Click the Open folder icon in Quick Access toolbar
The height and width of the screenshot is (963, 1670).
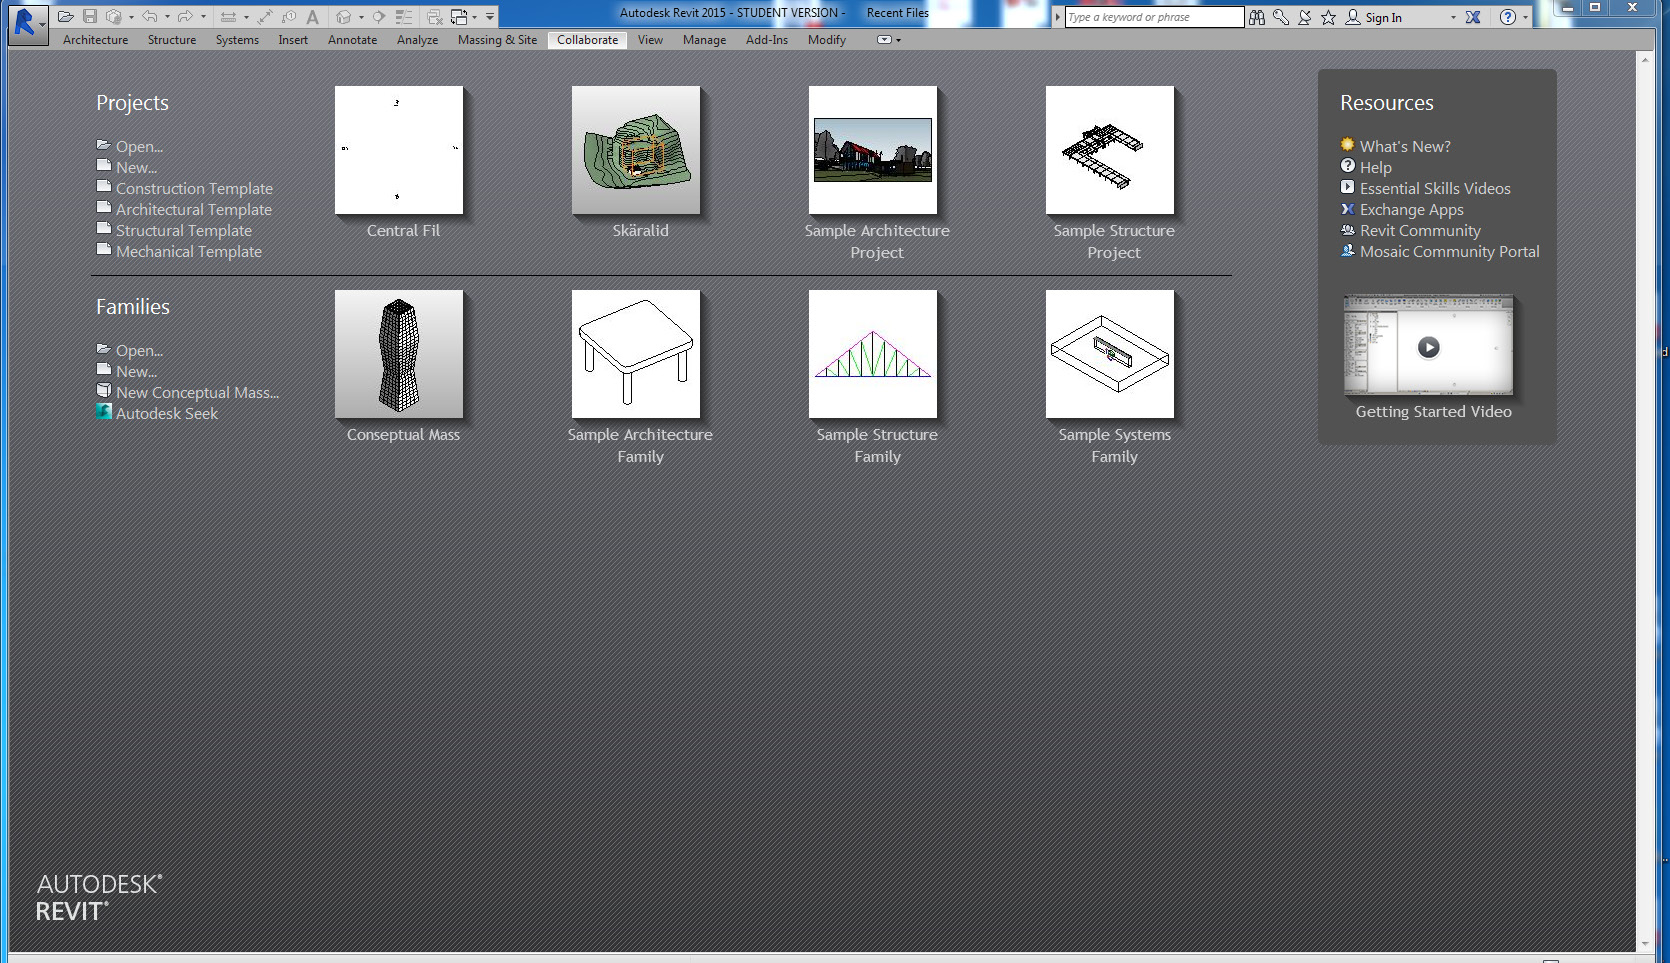(66, 17)
